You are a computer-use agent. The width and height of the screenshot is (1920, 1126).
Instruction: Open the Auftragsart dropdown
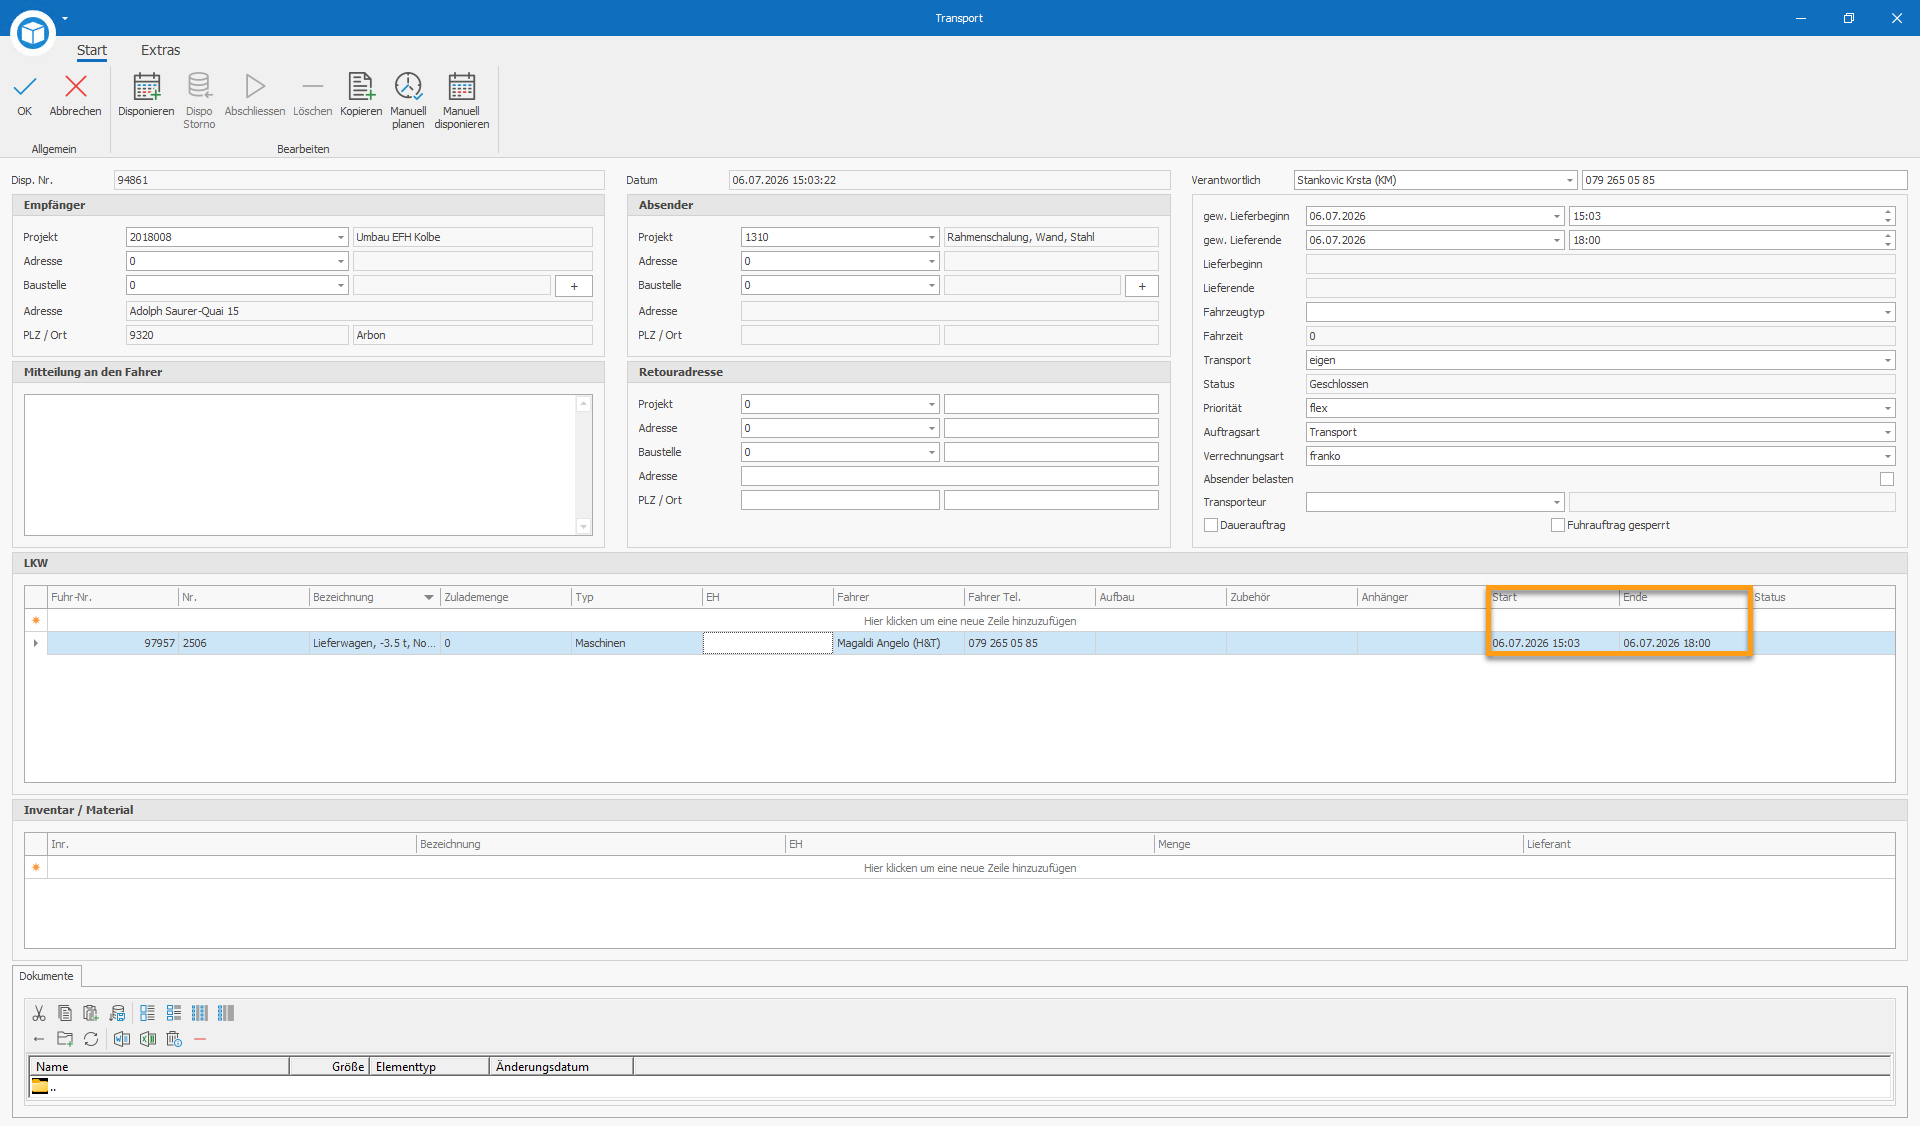(x=1887, y=432)
